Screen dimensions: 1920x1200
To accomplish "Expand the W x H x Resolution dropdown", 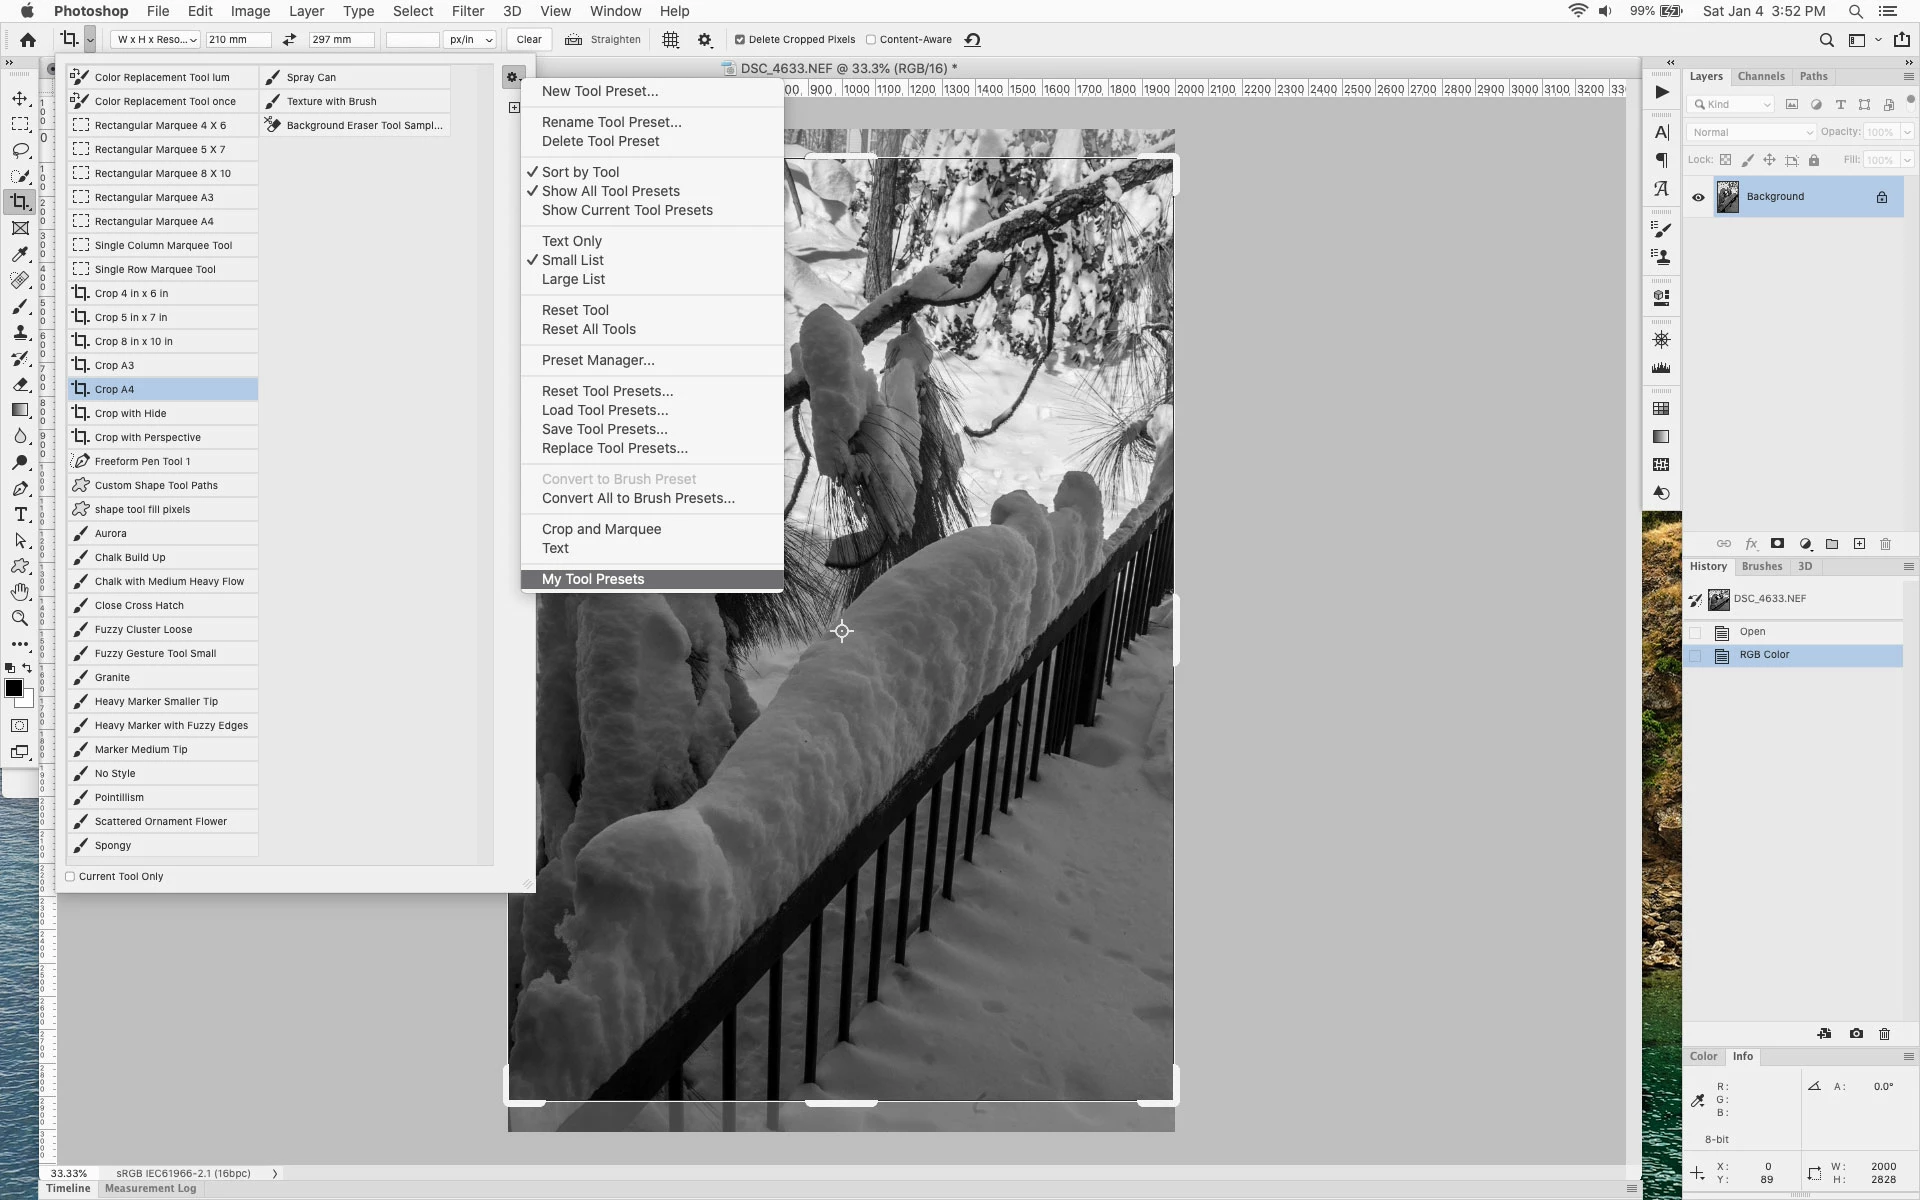I will tap(155, 40).
